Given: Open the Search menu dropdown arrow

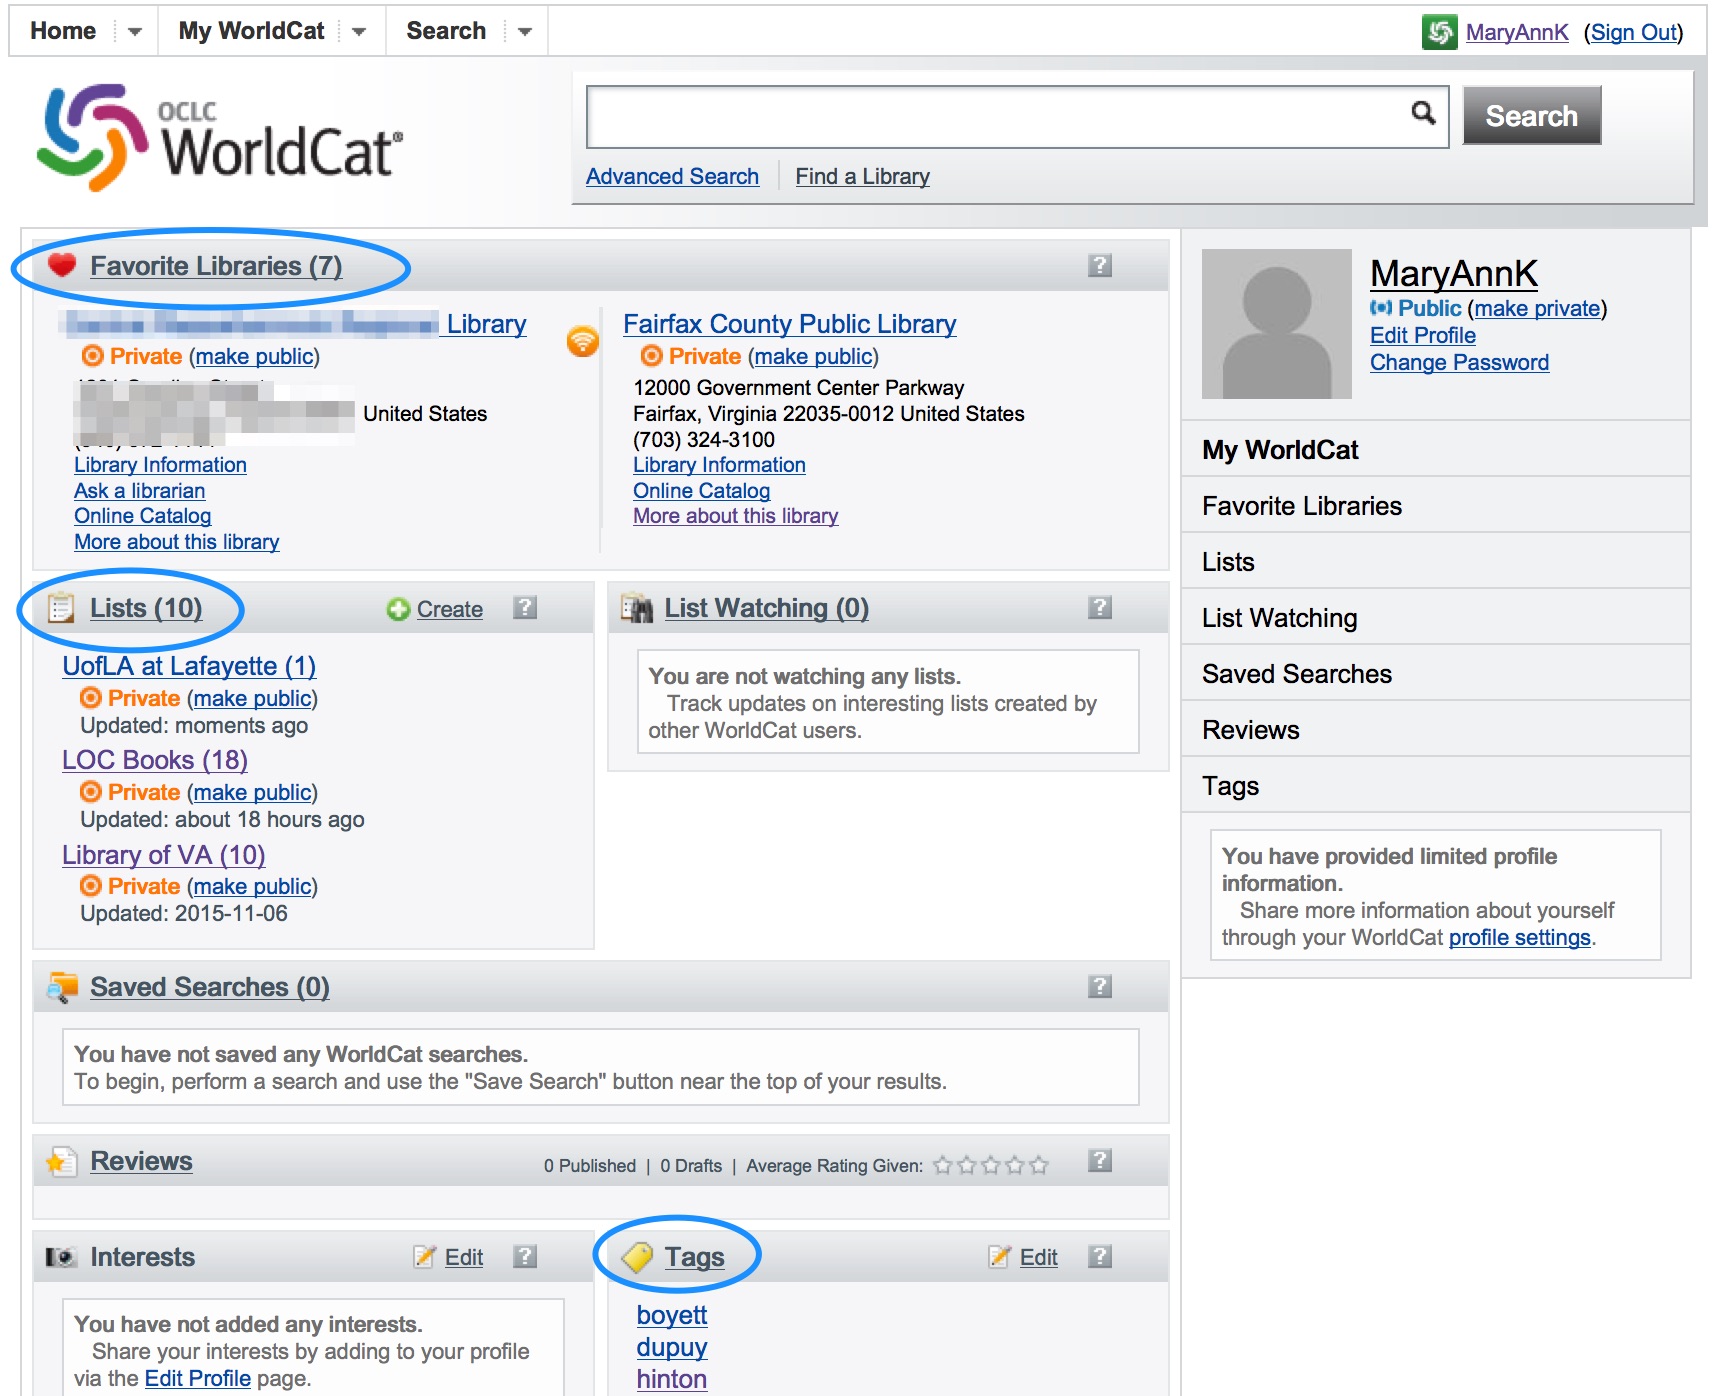Looking at the screenshot, I should (x=525, y=32).
